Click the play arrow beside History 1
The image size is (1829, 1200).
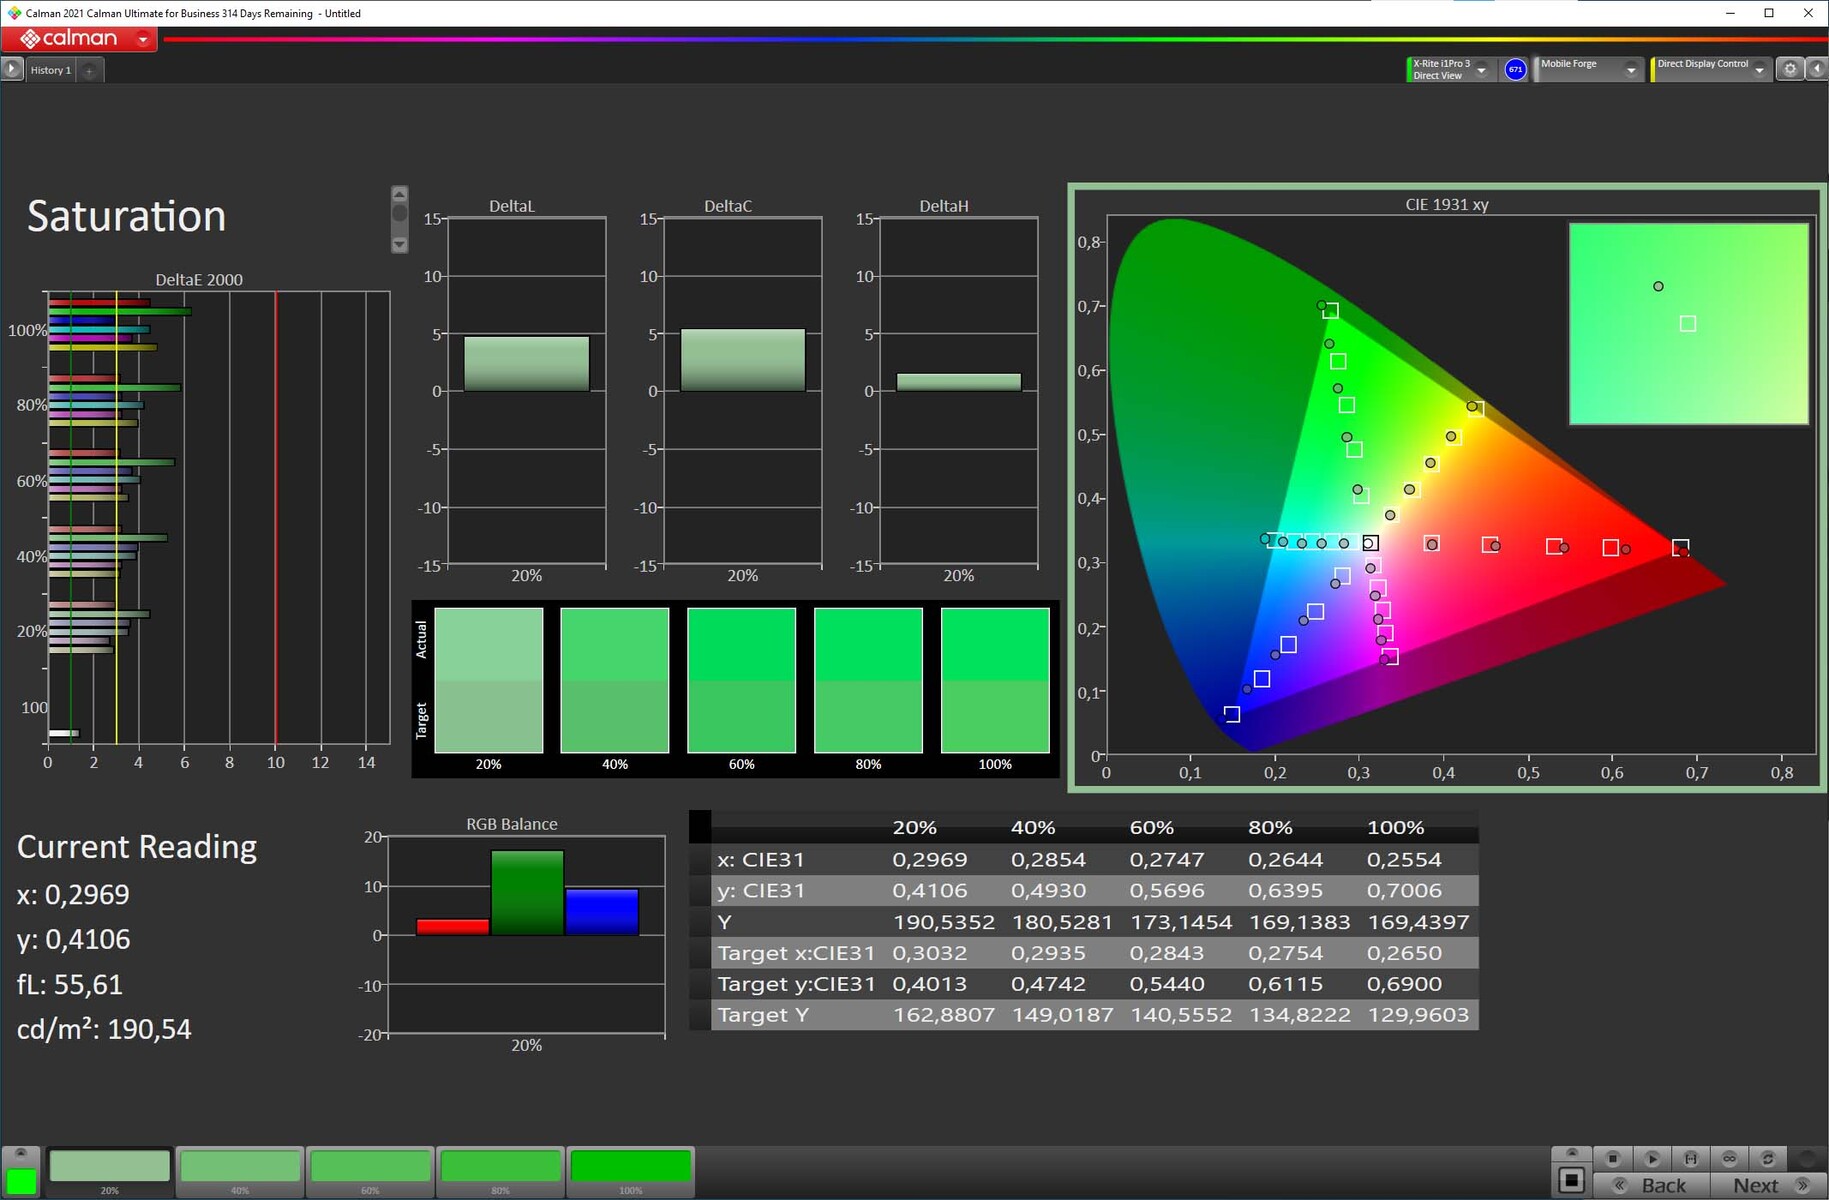pyautogui.click(x=11, y=69)
